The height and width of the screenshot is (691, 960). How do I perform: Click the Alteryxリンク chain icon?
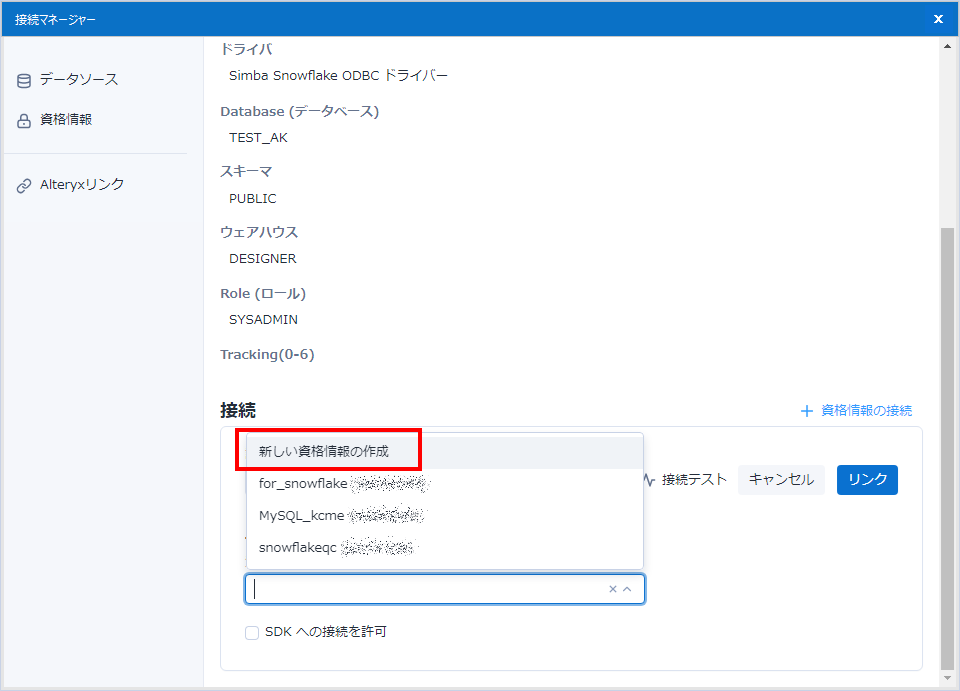coord(24,186)
